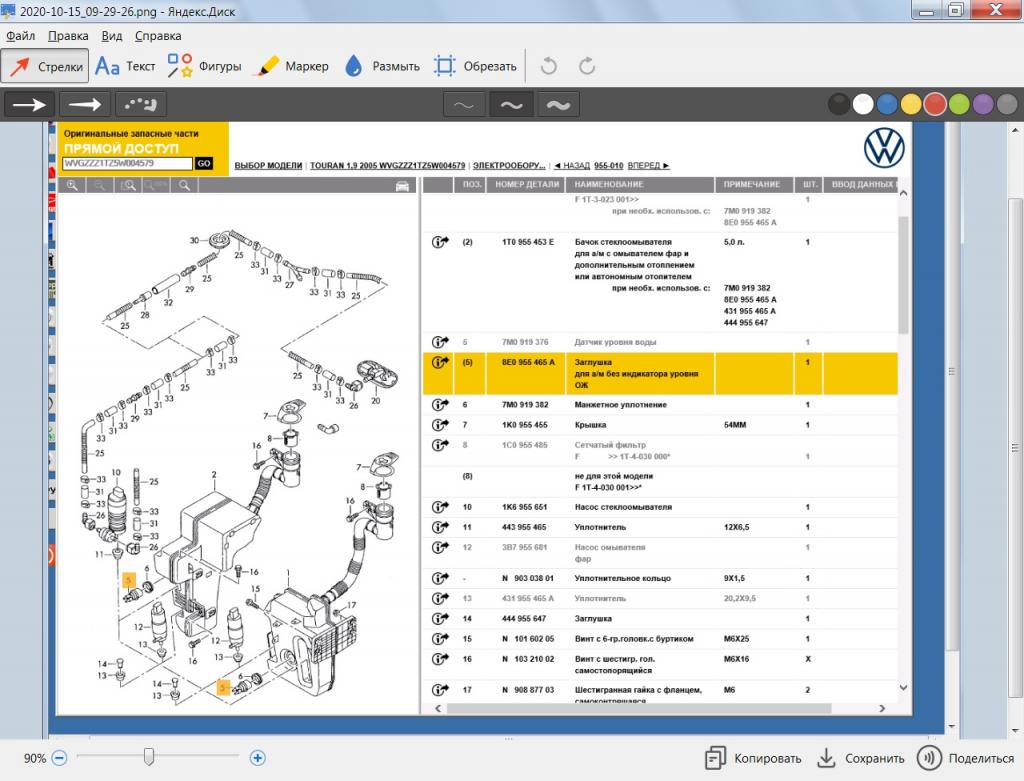
Task: Select medium line thickness
Action: (511, 104)
